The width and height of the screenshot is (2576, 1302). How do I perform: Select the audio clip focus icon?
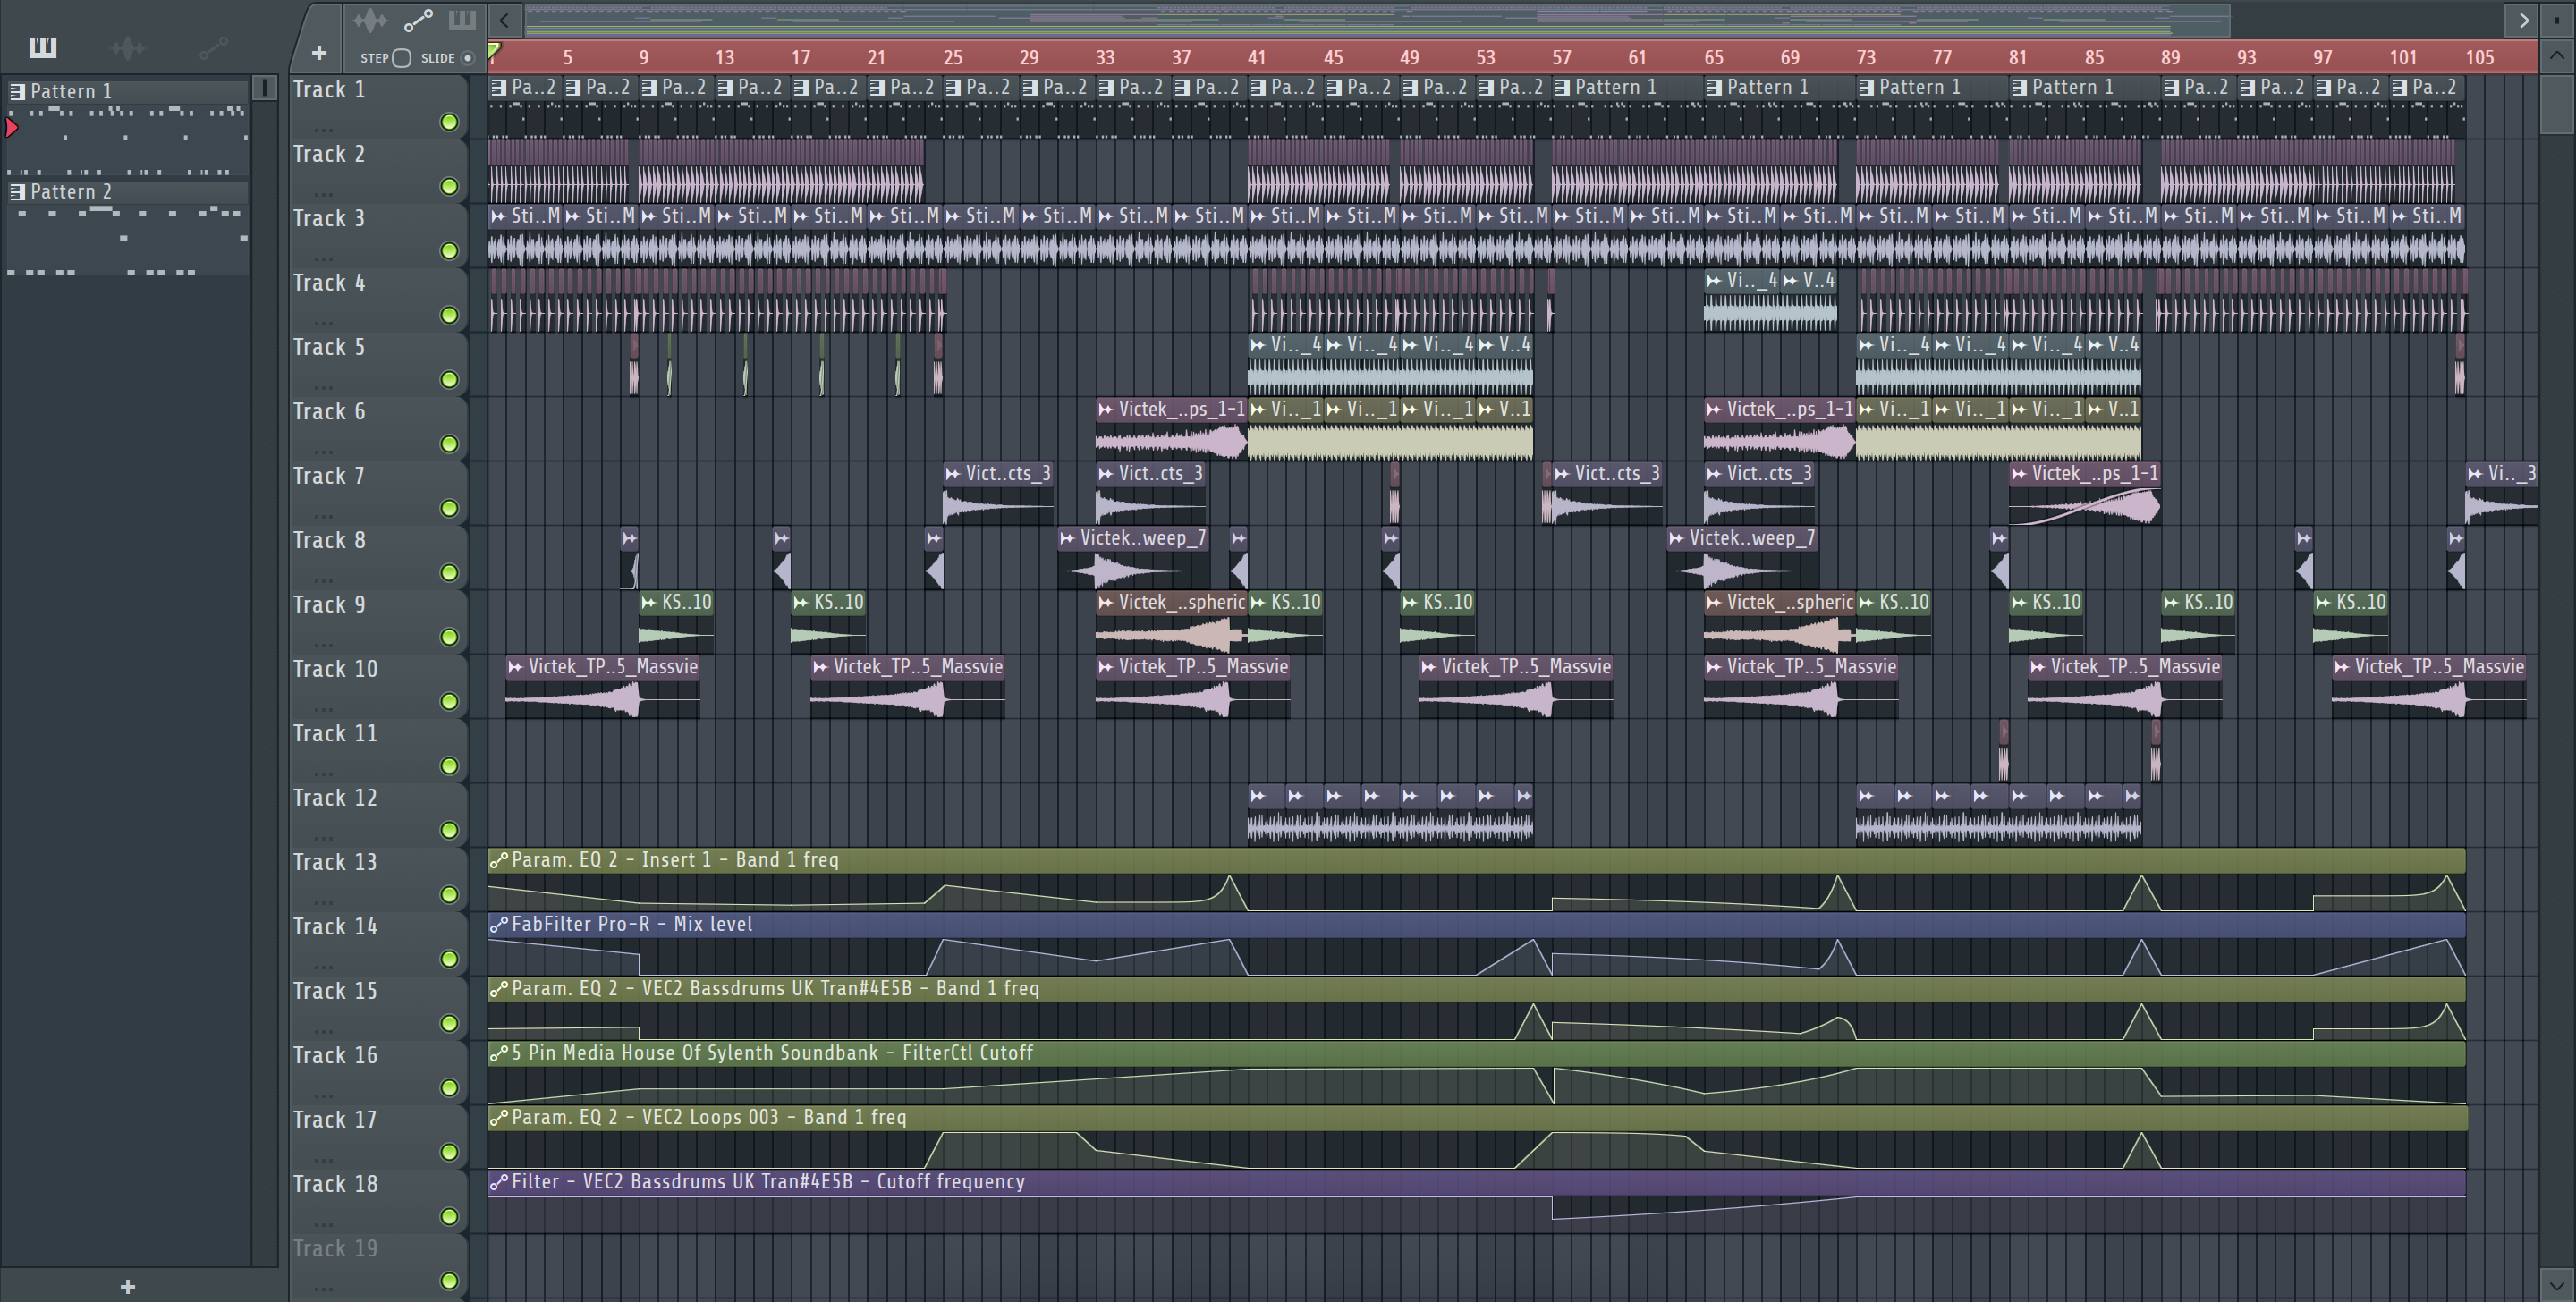click(369, 20)
